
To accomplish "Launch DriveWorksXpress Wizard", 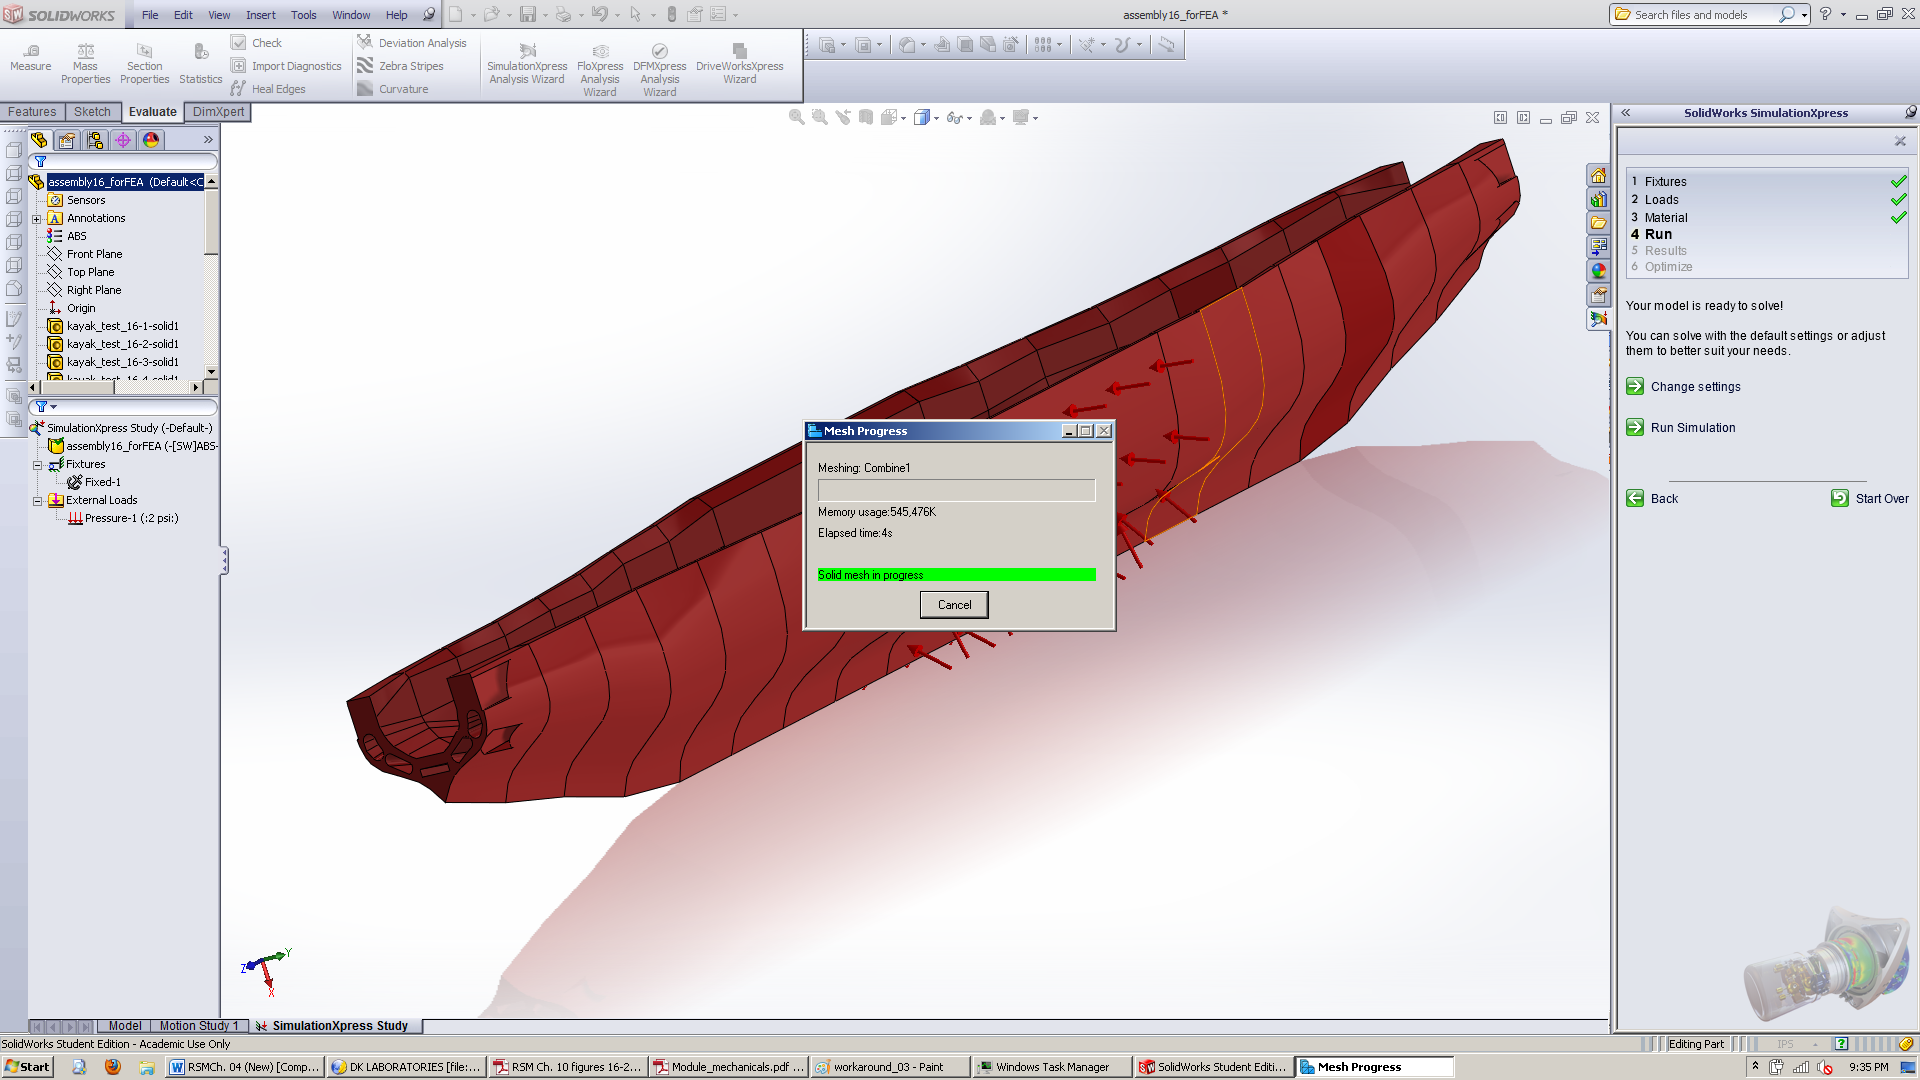I will click(x=740, y=64).
